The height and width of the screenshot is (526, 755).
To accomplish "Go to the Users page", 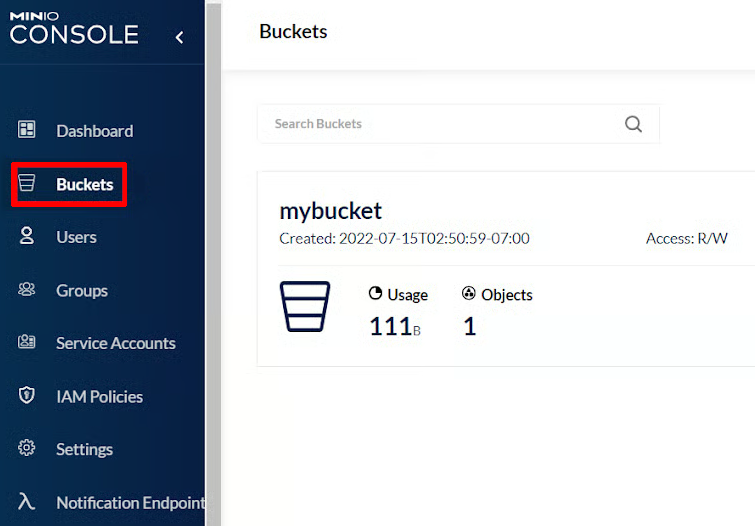I will click(x=76, y=237).
